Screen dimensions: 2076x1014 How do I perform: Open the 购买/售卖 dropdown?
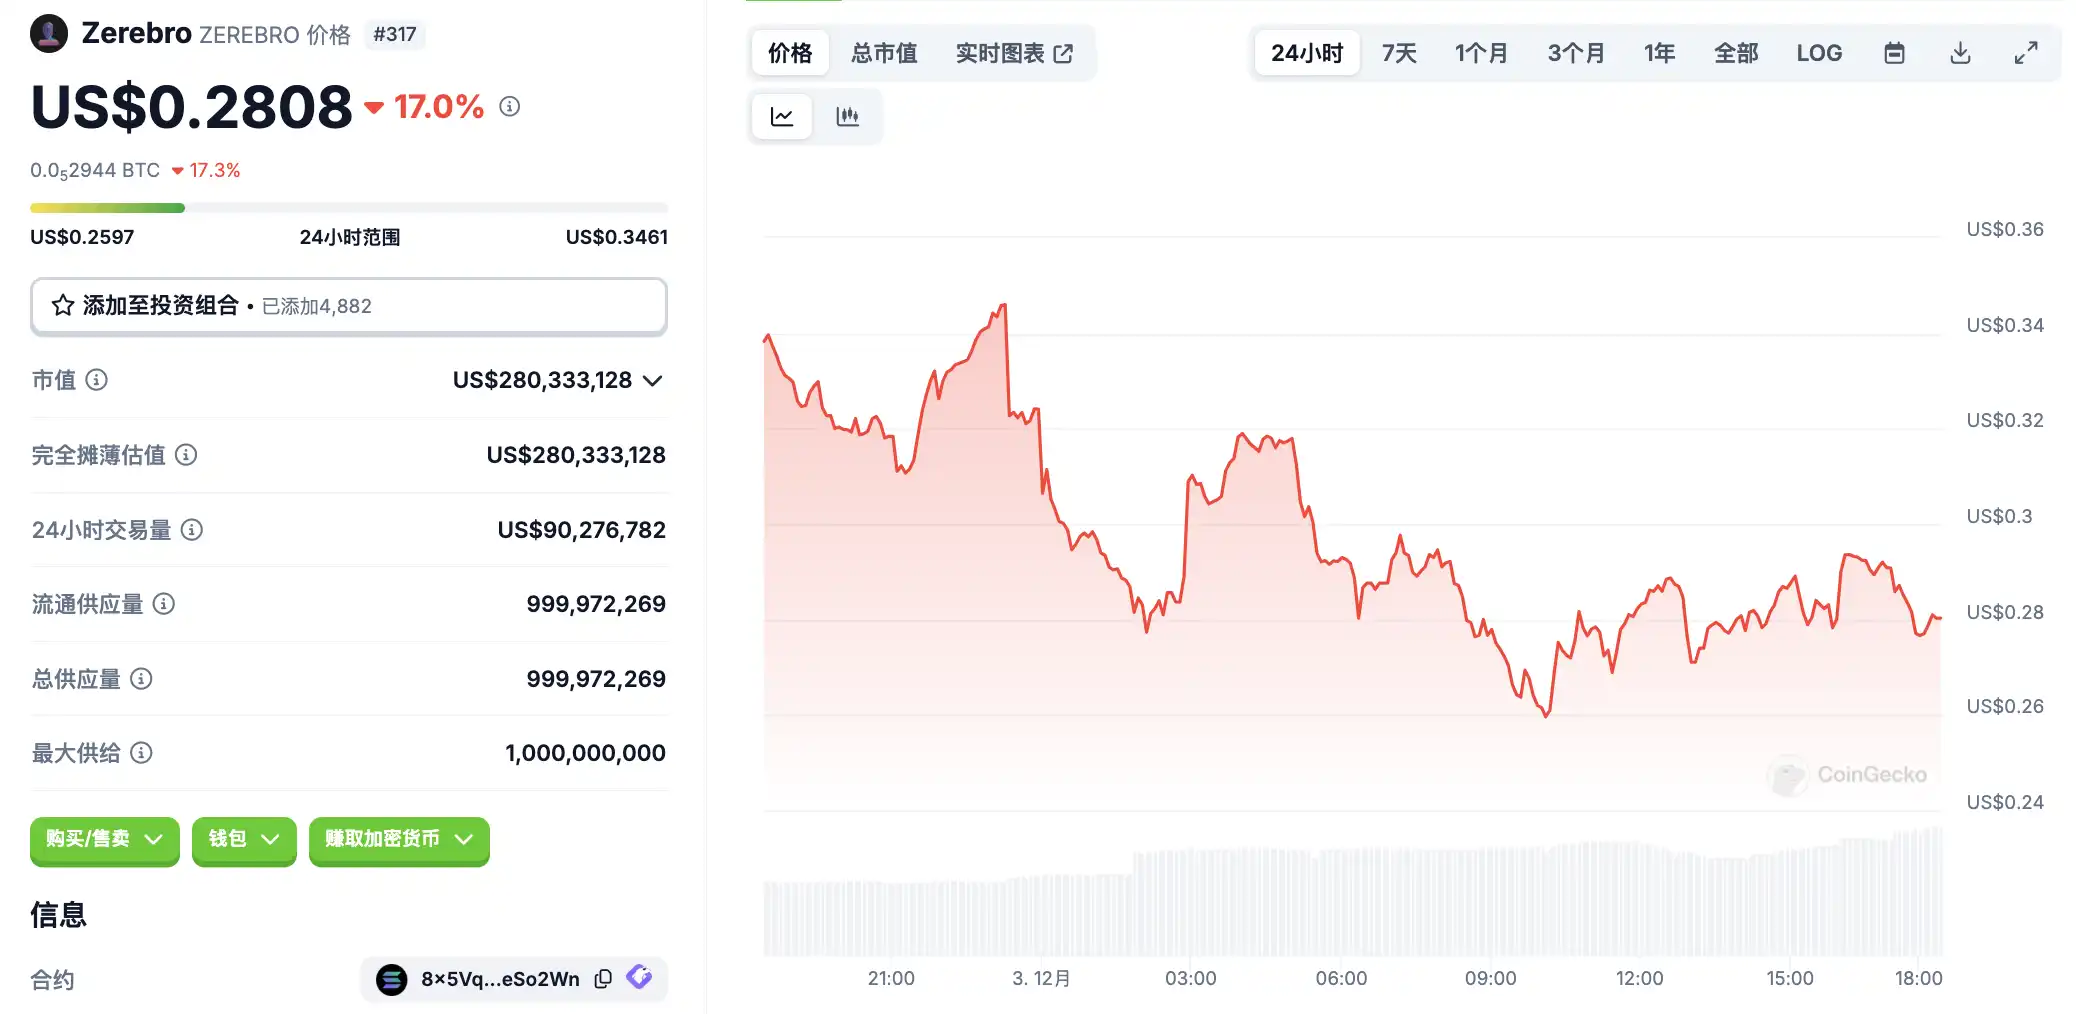click(x=104, y=839)
